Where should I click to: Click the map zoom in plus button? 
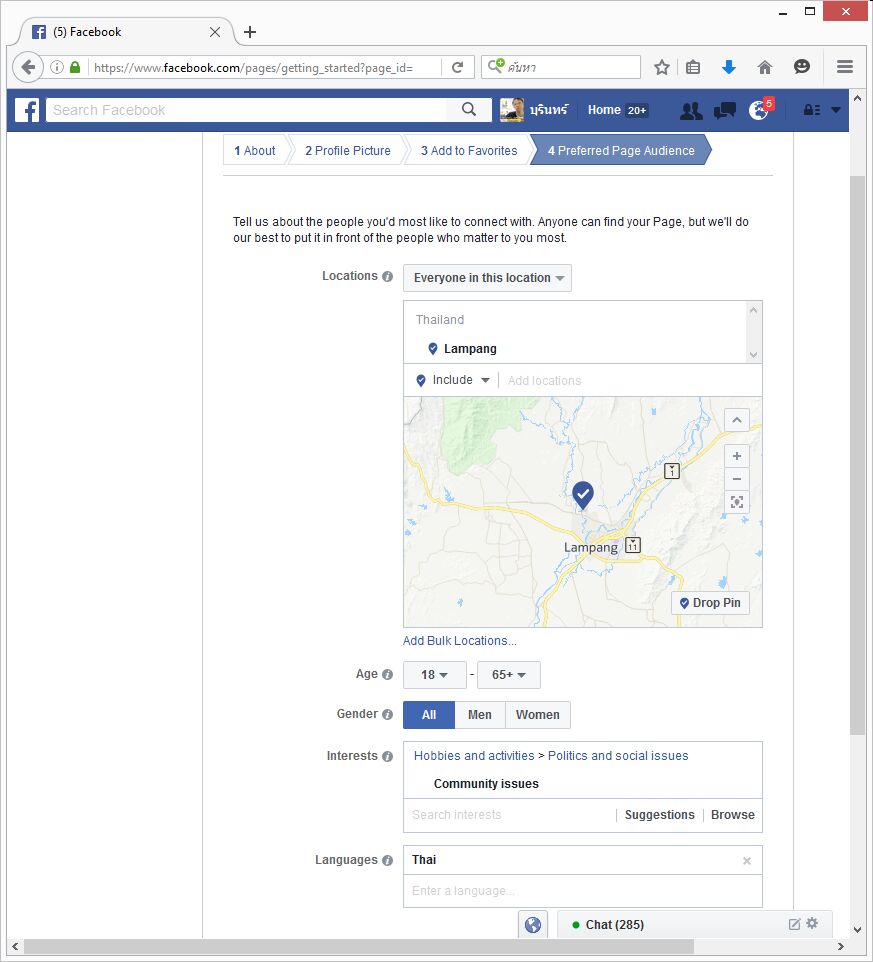tap(737, 456)
